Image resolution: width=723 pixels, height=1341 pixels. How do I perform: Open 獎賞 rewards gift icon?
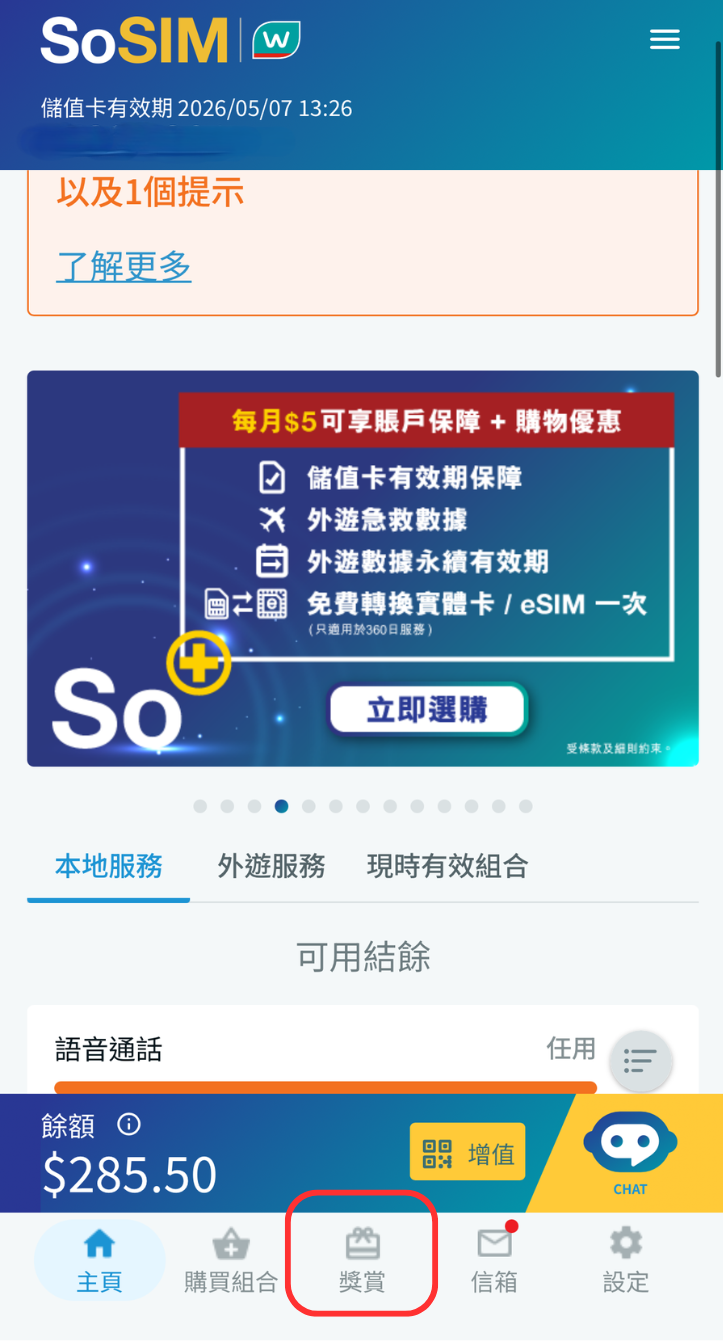pyautogui.click(x=362, y=1260)
